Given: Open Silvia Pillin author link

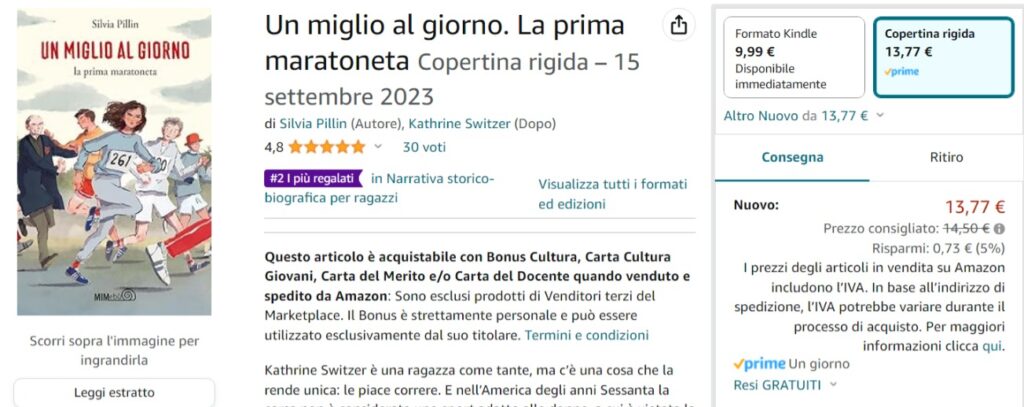Looking at the screenshot, I should (313, 123).
